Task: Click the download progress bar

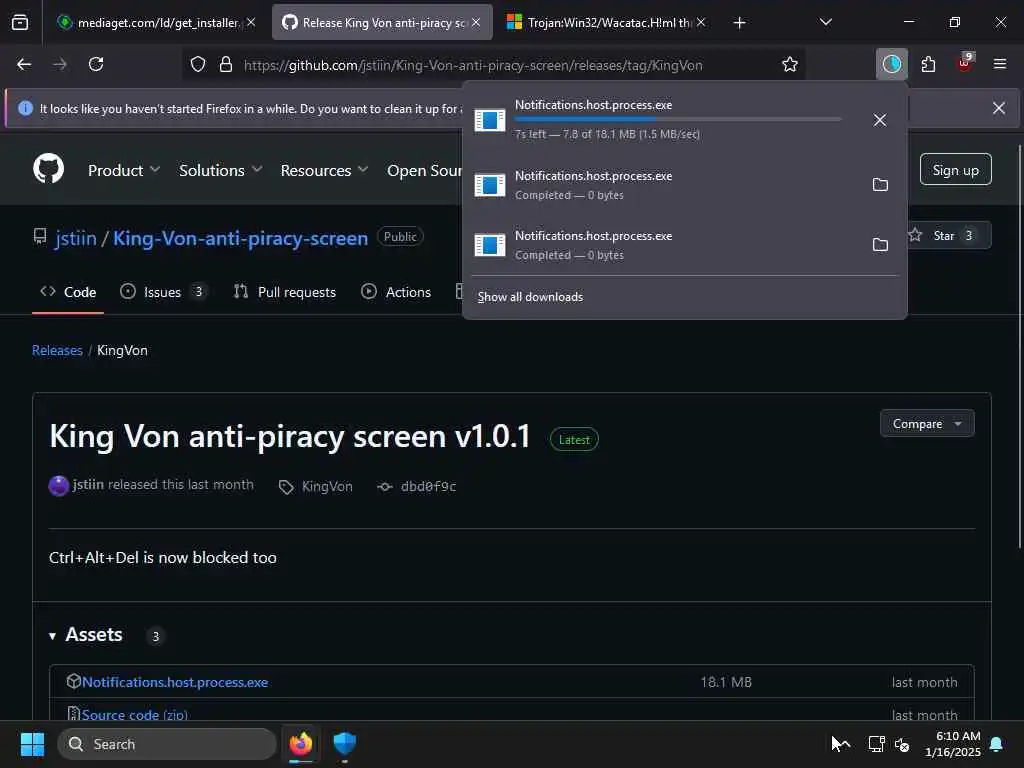Action: pyautogui.click(x=678, y=120)
